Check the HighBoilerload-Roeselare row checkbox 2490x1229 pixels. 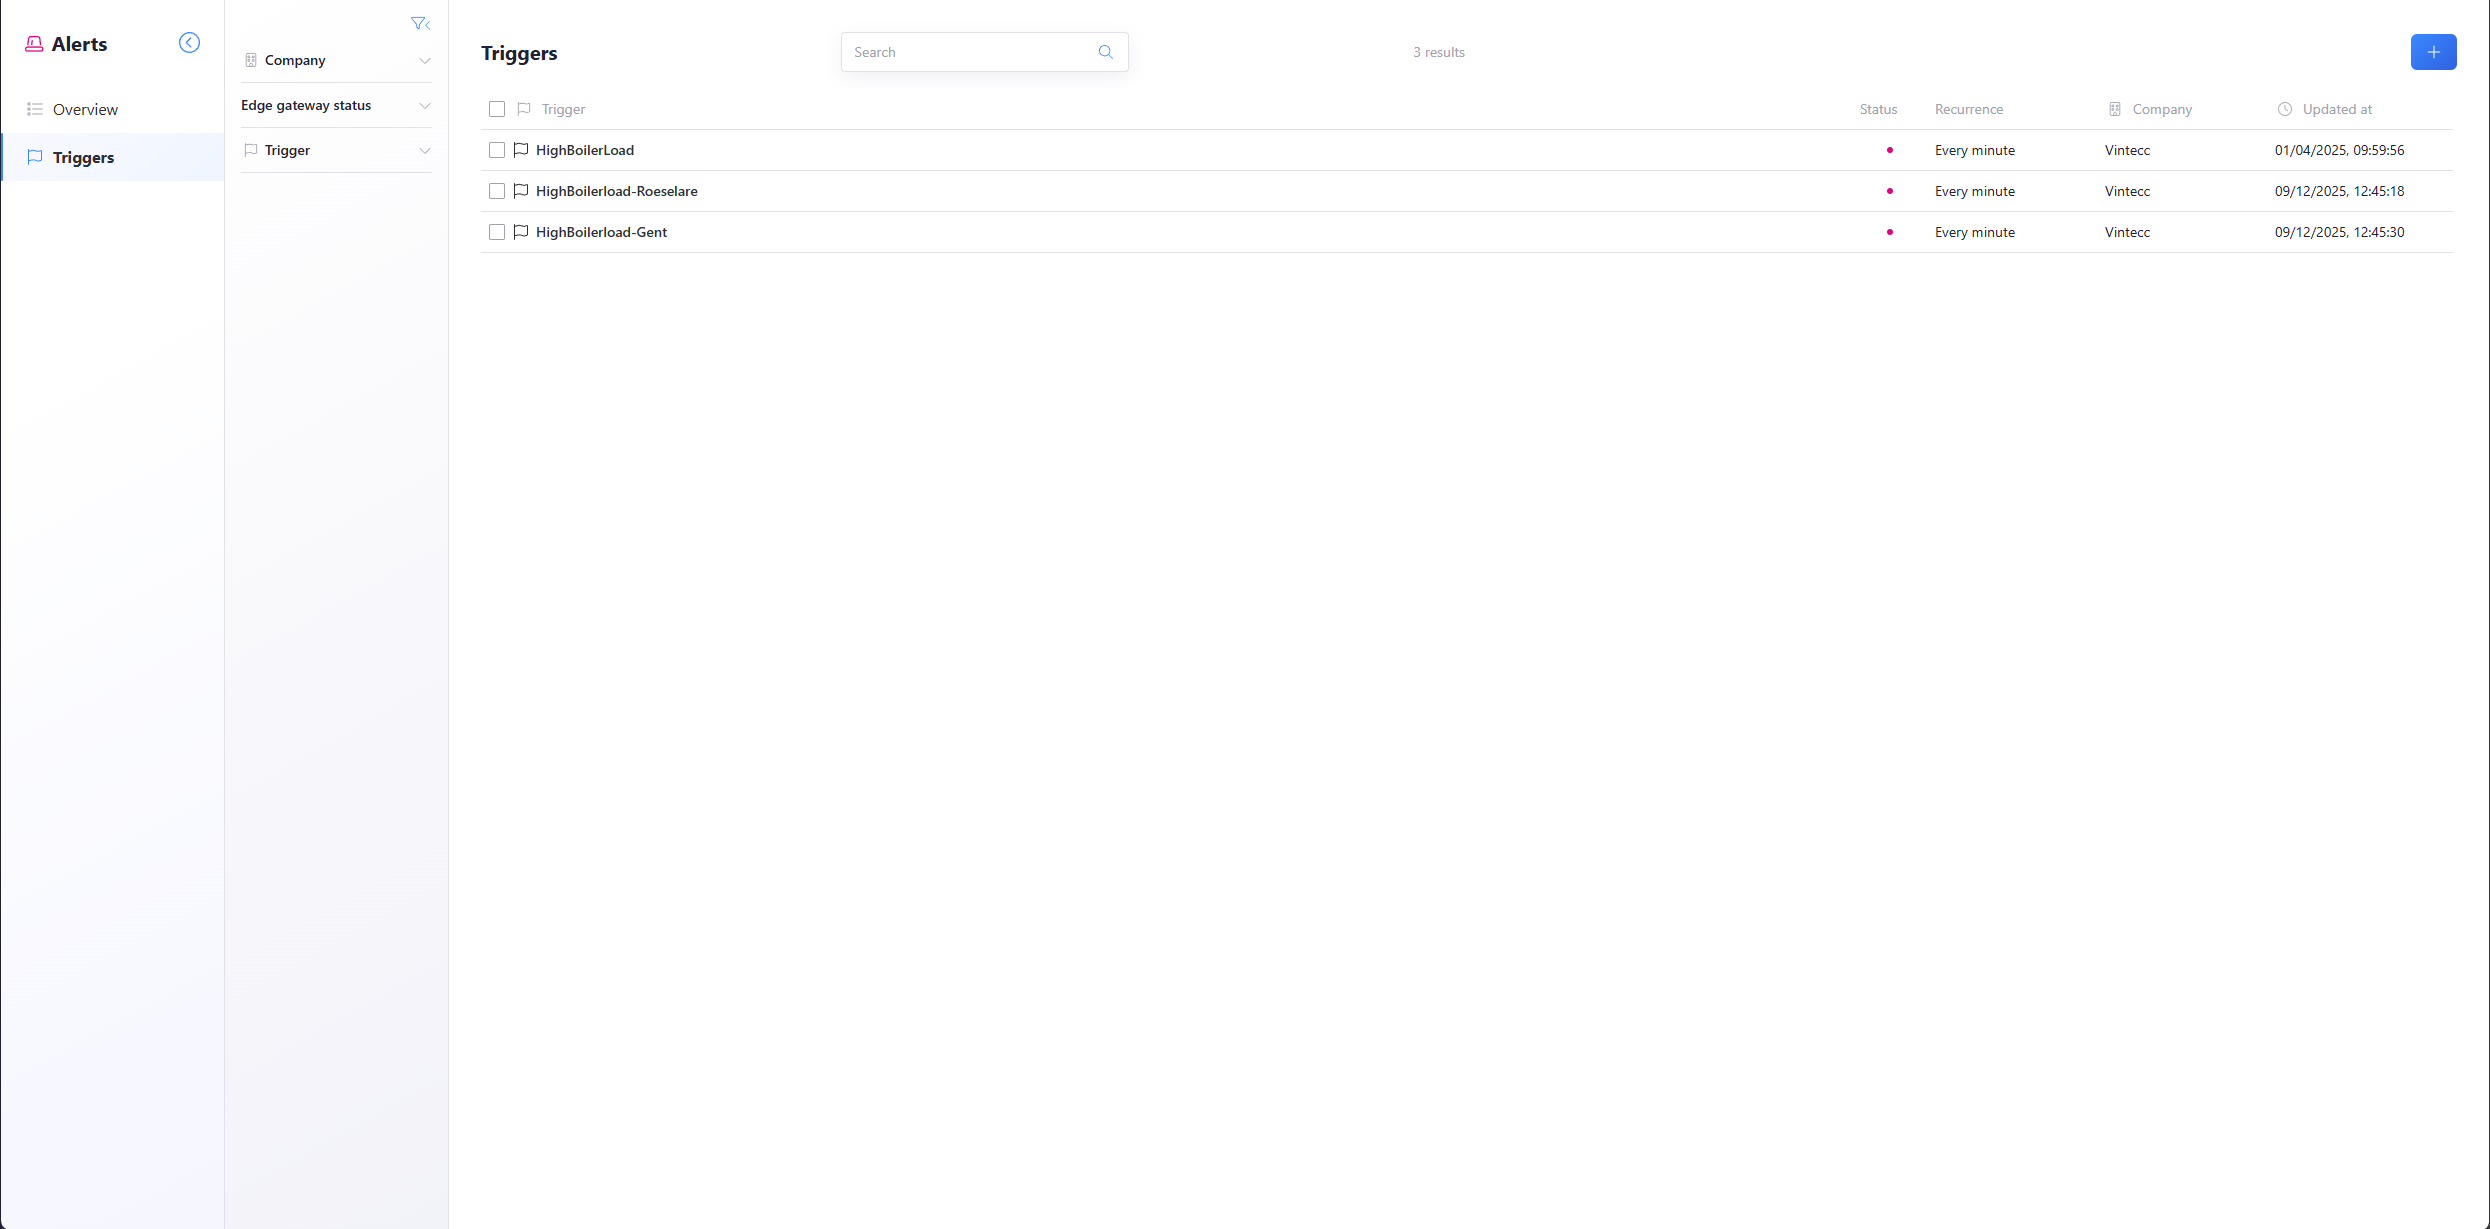[x=497, y=191]
